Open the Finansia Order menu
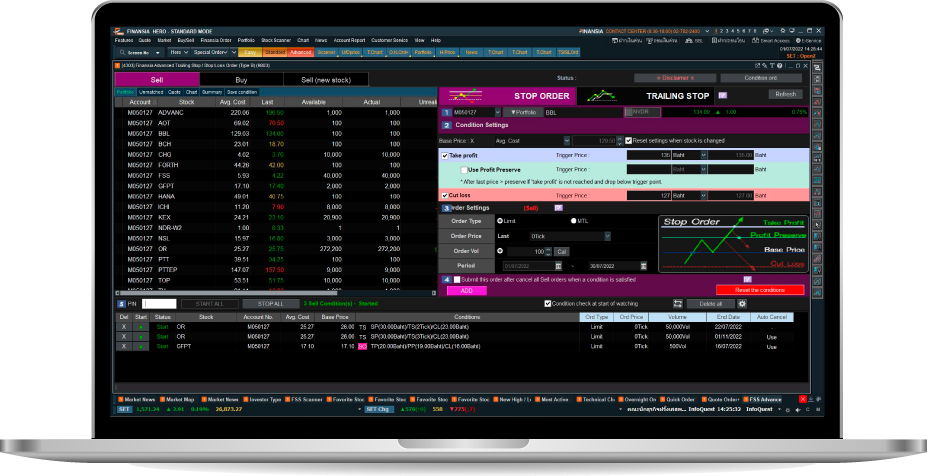Viewport: 927px width, 476px height. 216,40
